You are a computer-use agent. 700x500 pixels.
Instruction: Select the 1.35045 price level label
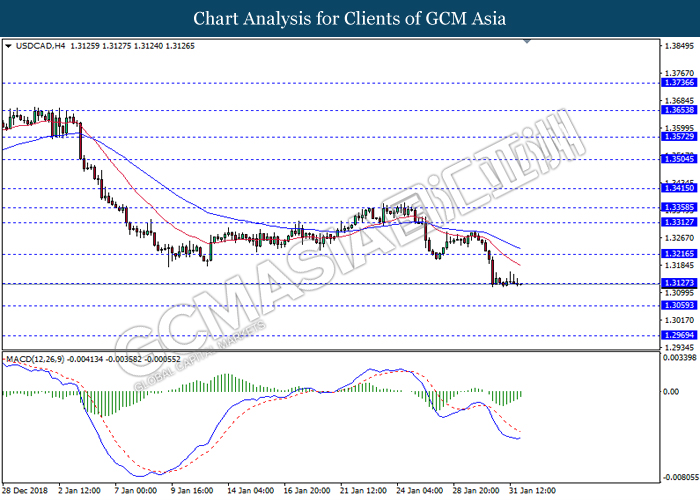click(x=679, y=159)
